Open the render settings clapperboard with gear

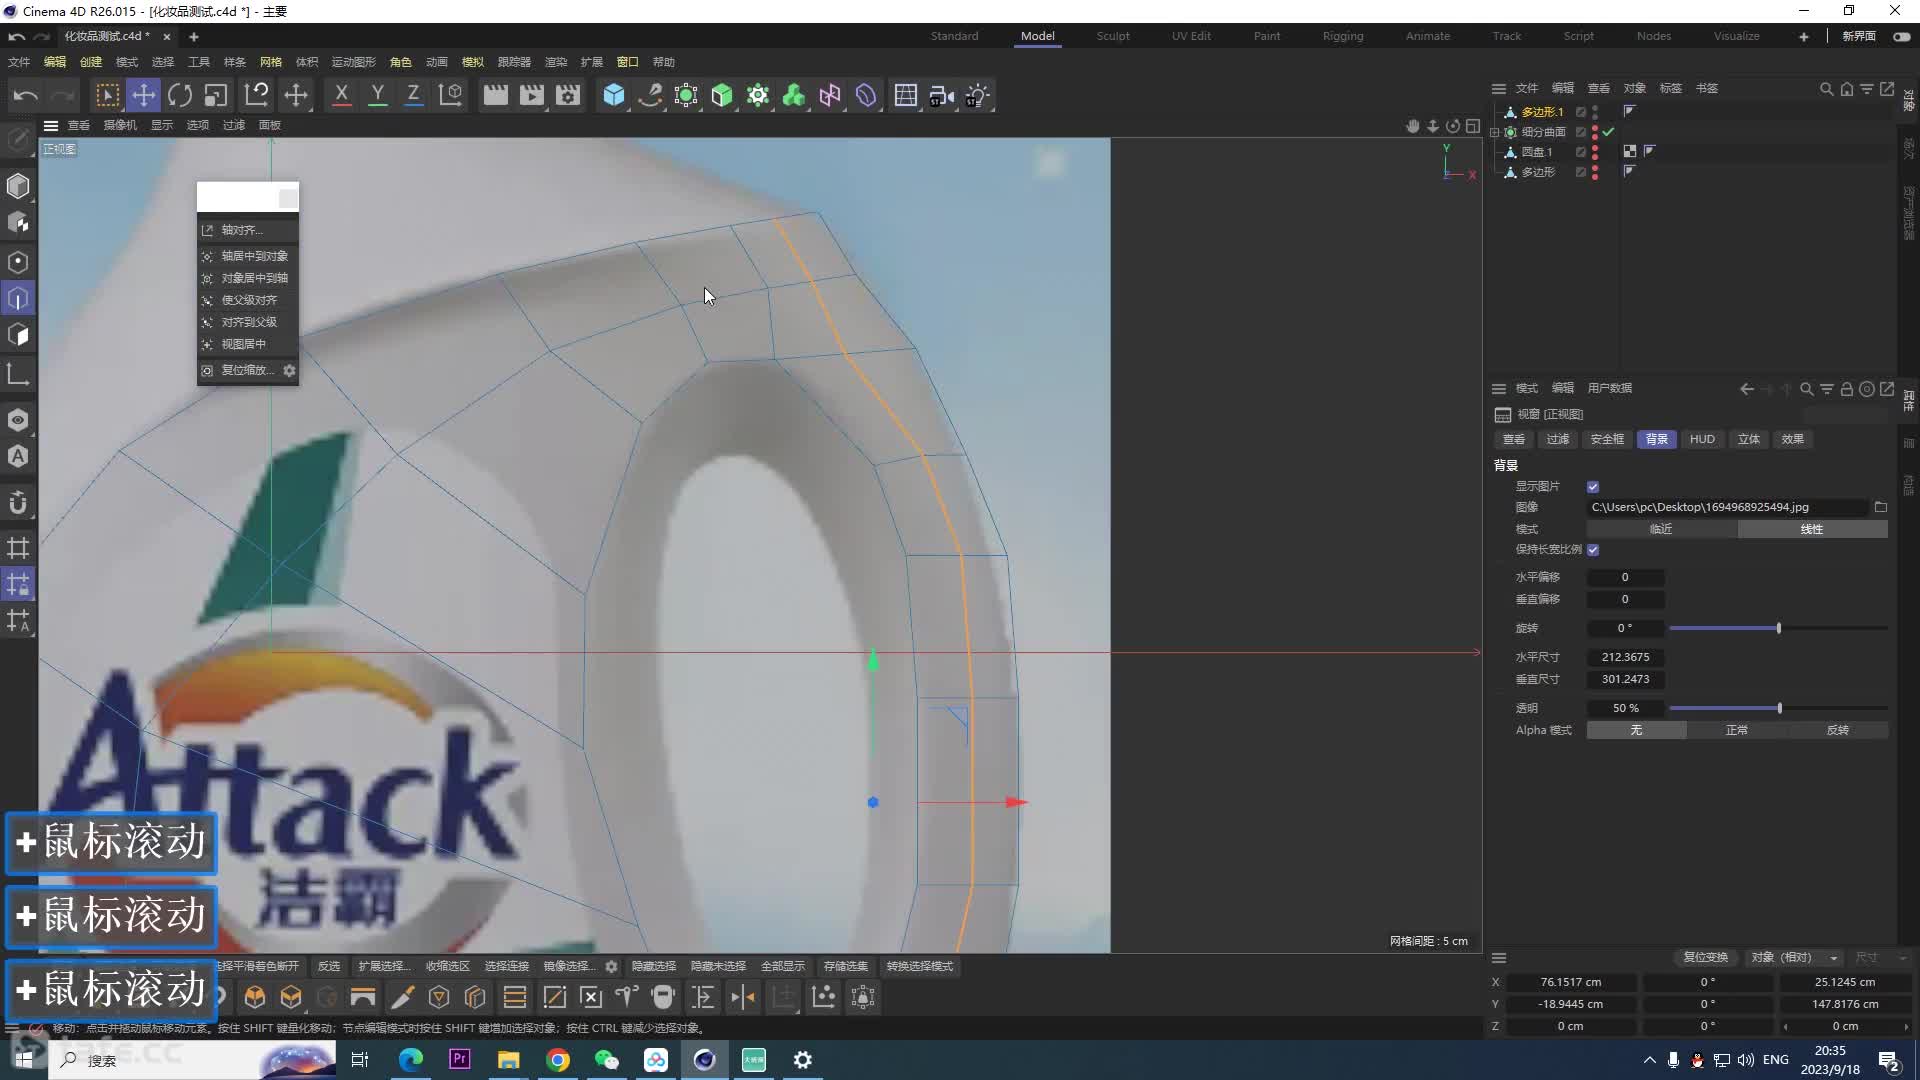click(x=568, y=96)
